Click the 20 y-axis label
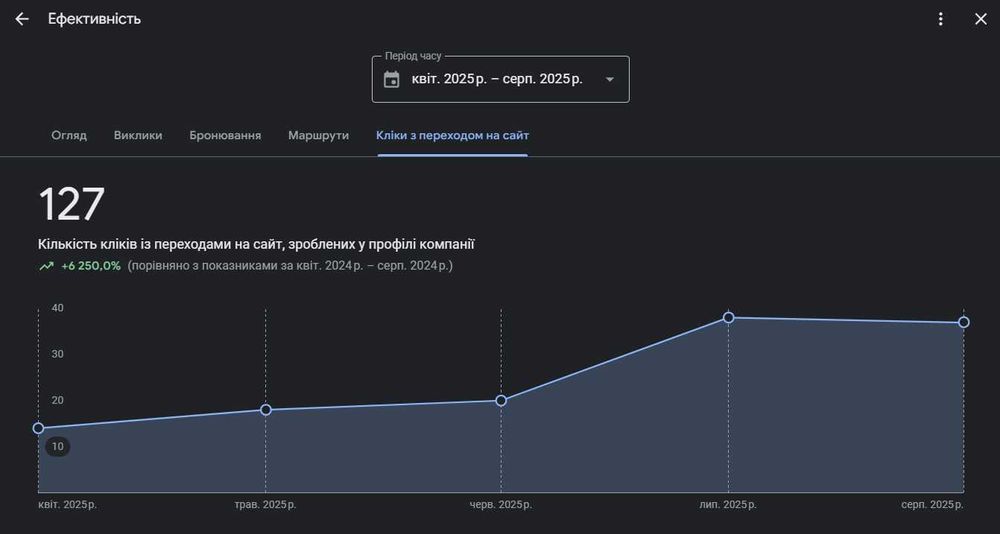Screen dimensions: 1000x534 (x=58, y=400)
